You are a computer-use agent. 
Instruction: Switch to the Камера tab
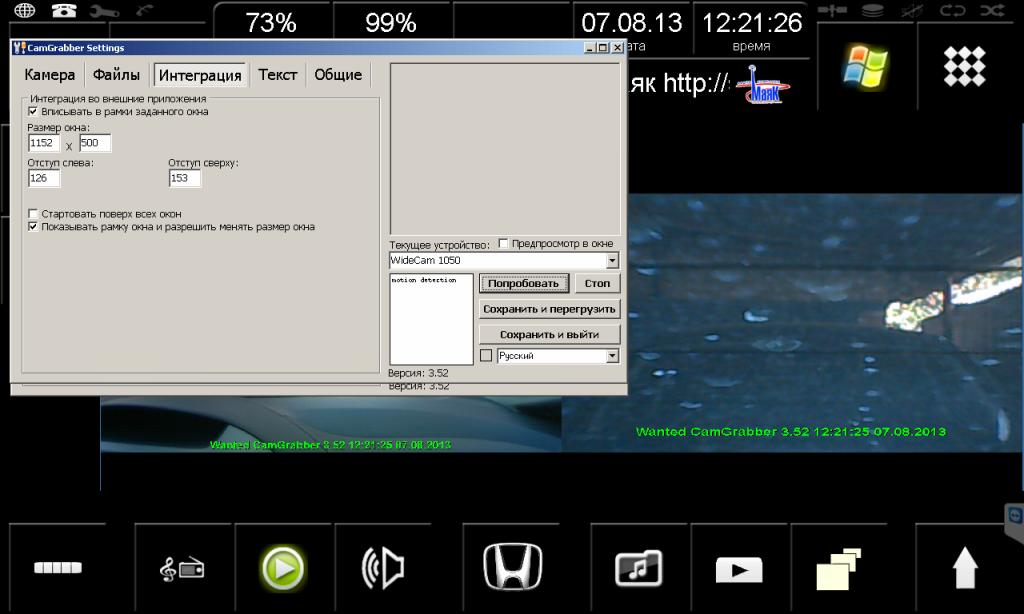pyautogui.click(x=50, y=75)
